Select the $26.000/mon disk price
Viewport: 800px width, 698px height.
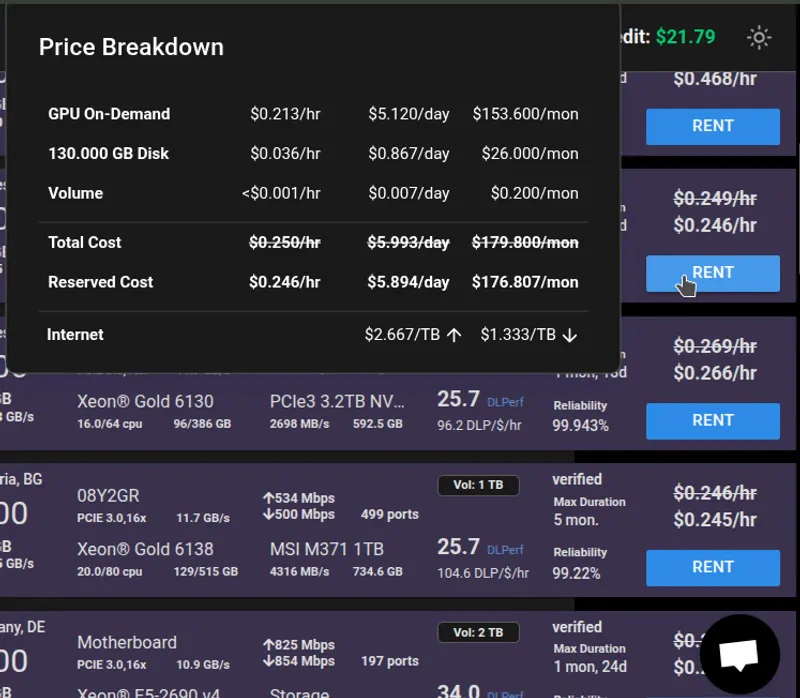[x=530, y=154]
